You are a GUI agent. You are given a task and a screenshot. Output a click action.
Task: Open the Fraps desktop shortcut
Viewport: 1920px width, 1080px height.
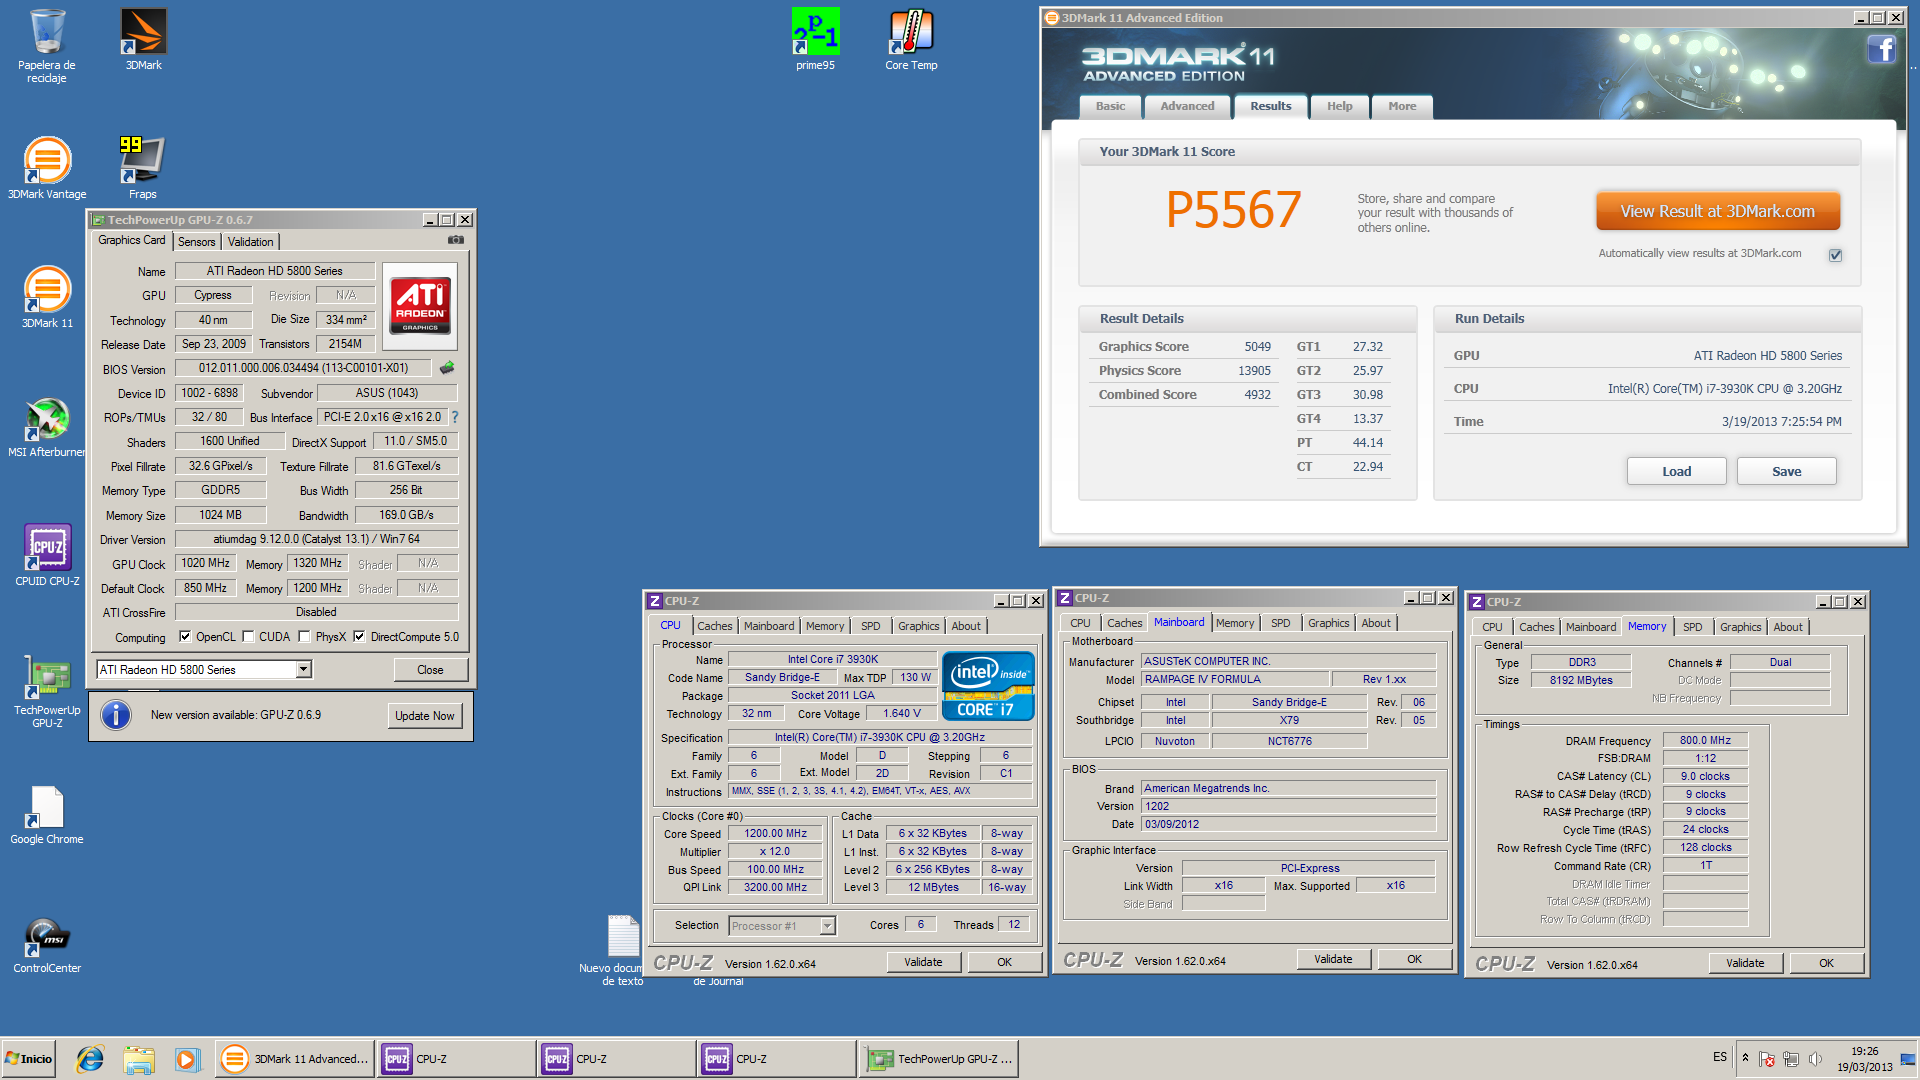click(142, 168)
